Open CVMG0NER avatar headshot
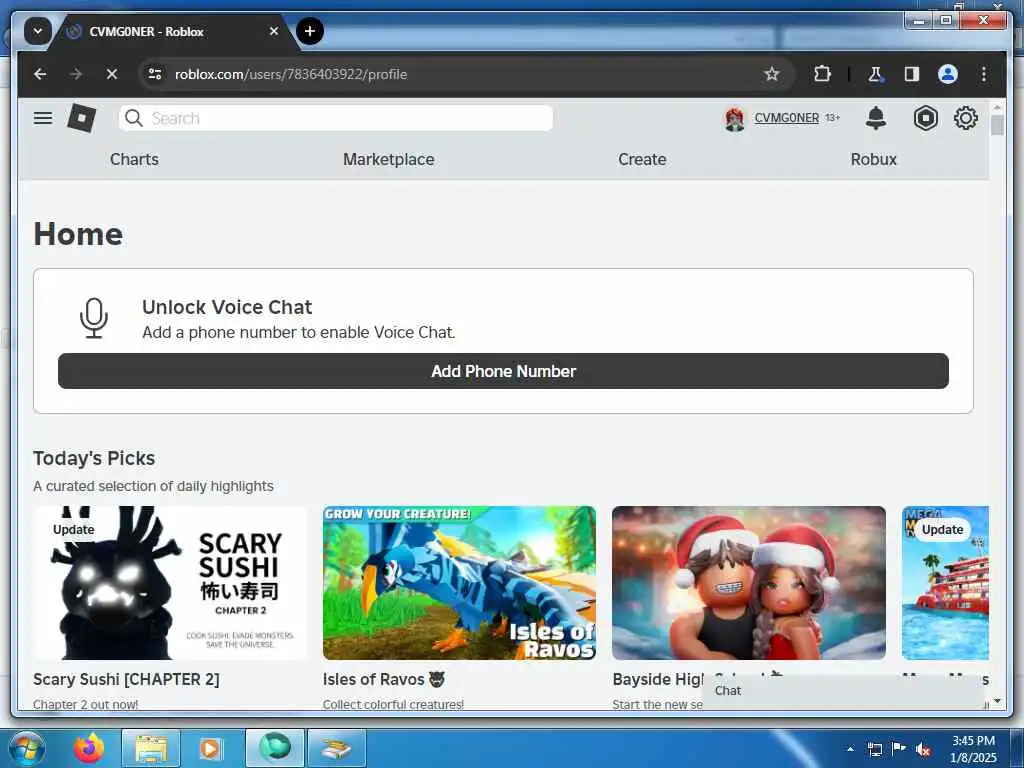This screenshot has width=1024, height=768. (x=735, y=119)
